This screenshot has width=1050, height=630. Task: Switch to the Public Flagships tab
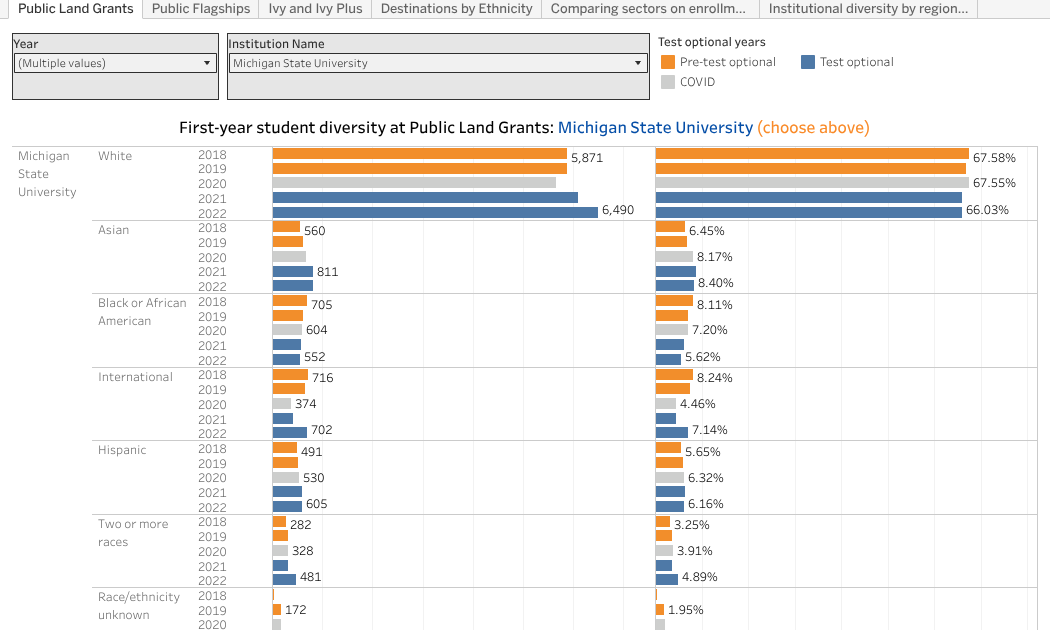point(200,10)
